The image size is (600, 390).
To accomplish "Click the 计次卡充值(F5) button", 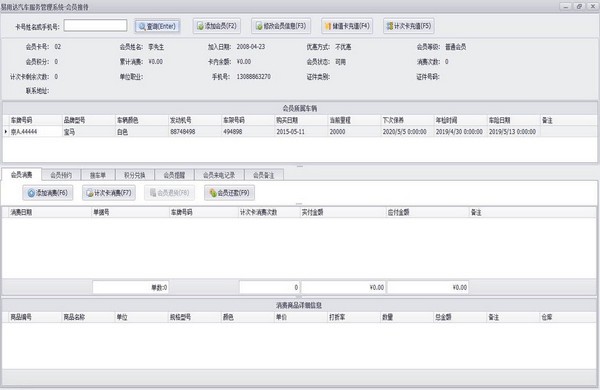I will (x=409, y=26).
